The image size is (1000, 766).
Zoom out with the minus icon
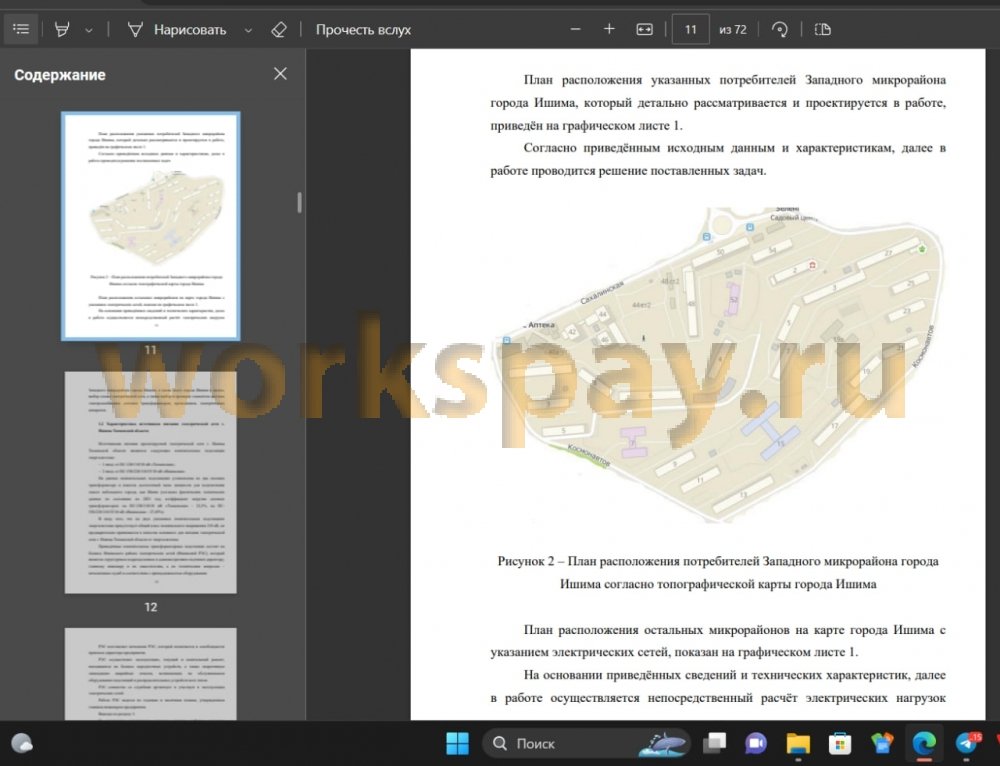click(x=575, y=29)
